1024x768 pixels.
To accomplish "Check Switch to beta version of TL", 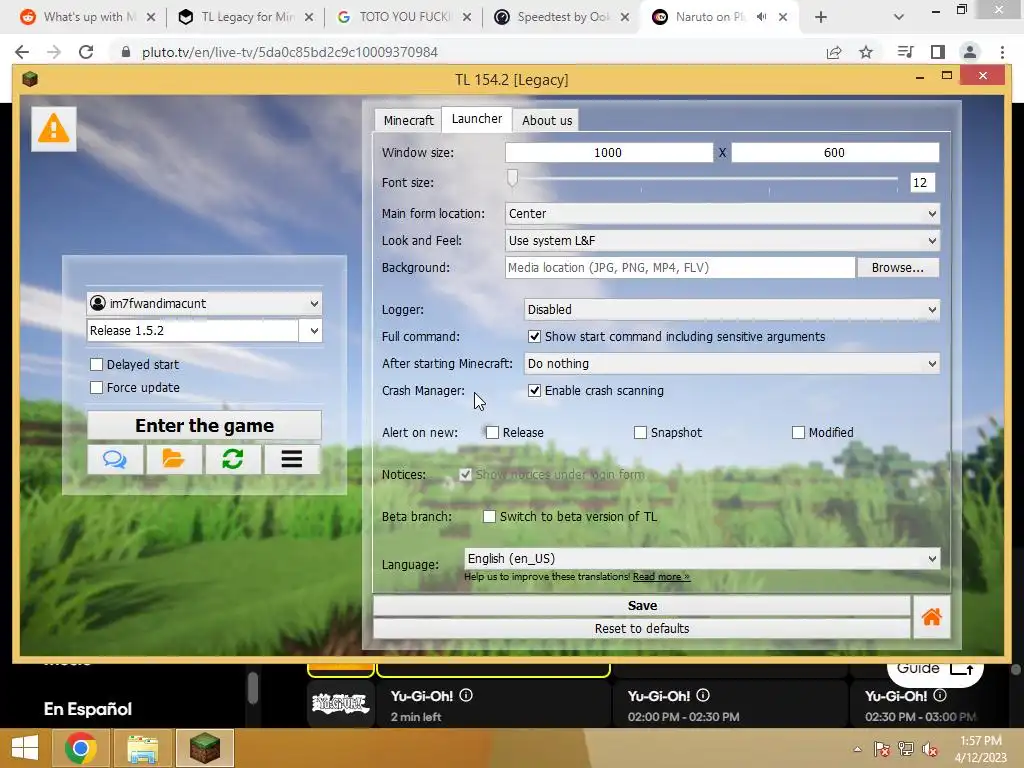I will tap(489, 517).
